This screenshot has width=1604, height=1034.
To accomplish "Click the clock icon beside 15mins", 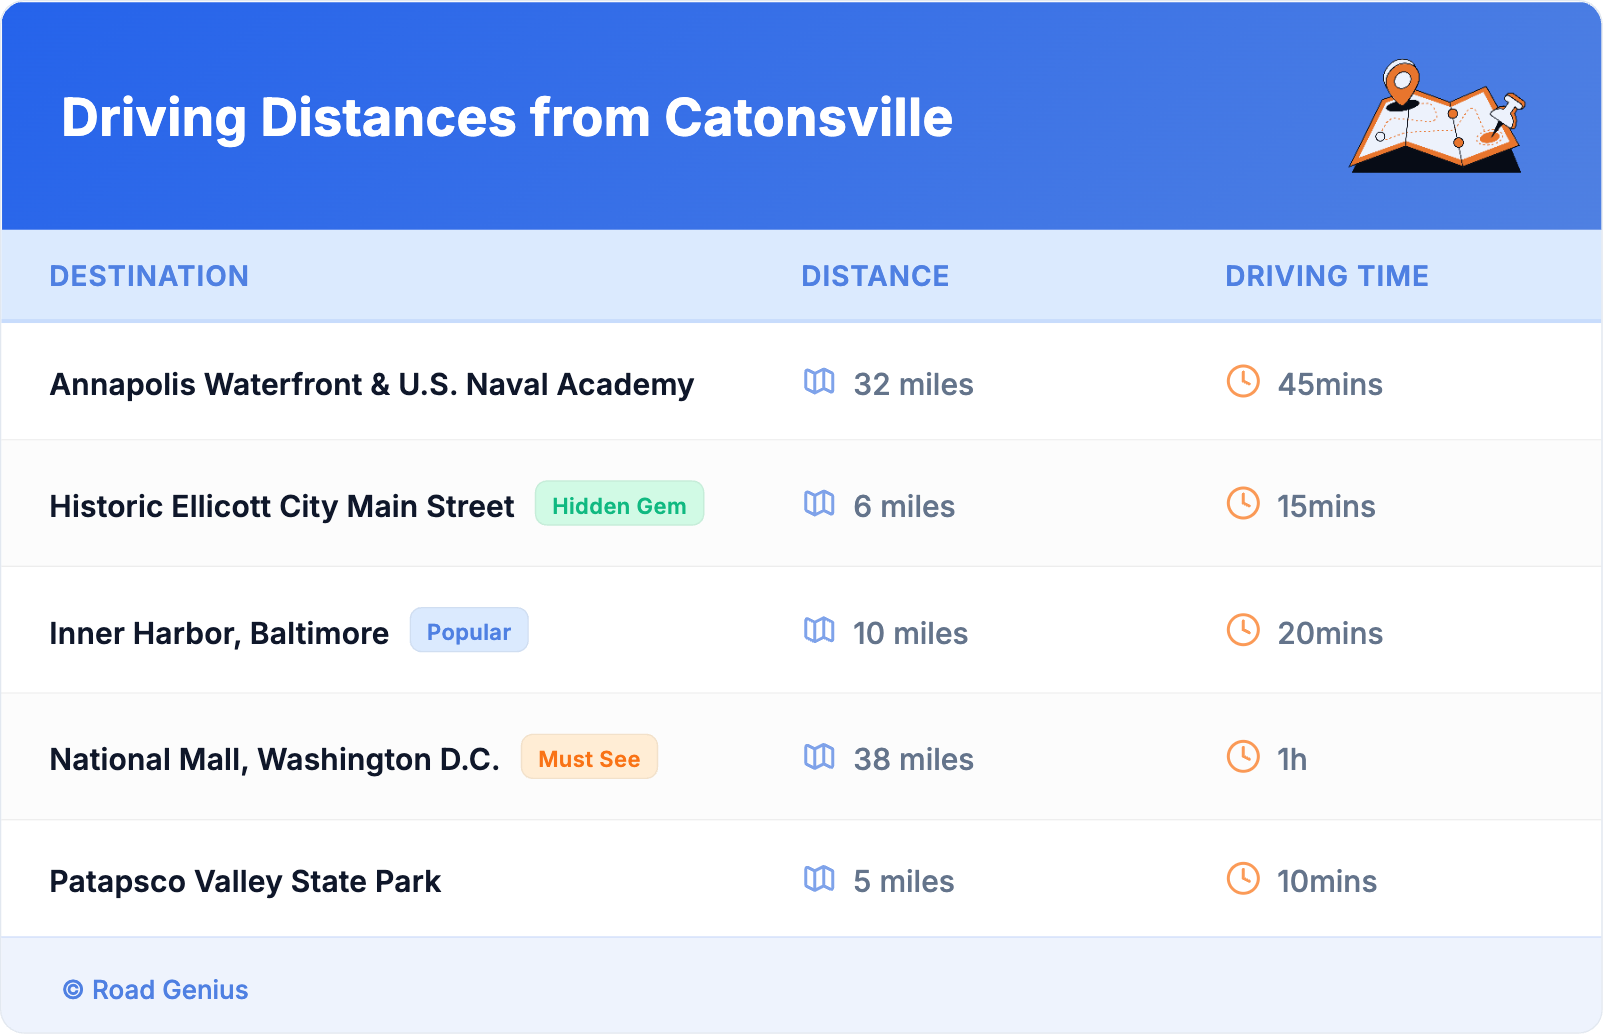I will pos(1243,504).
